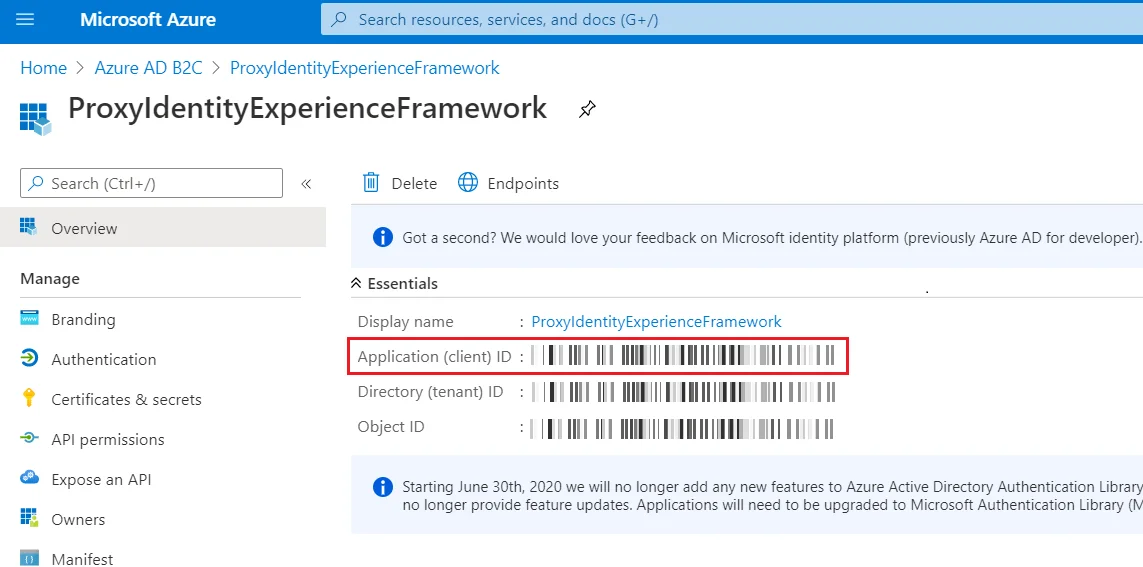1143x567 pixels.
Task: Open the Endpoints toolbar button
Action: point(508,183)
